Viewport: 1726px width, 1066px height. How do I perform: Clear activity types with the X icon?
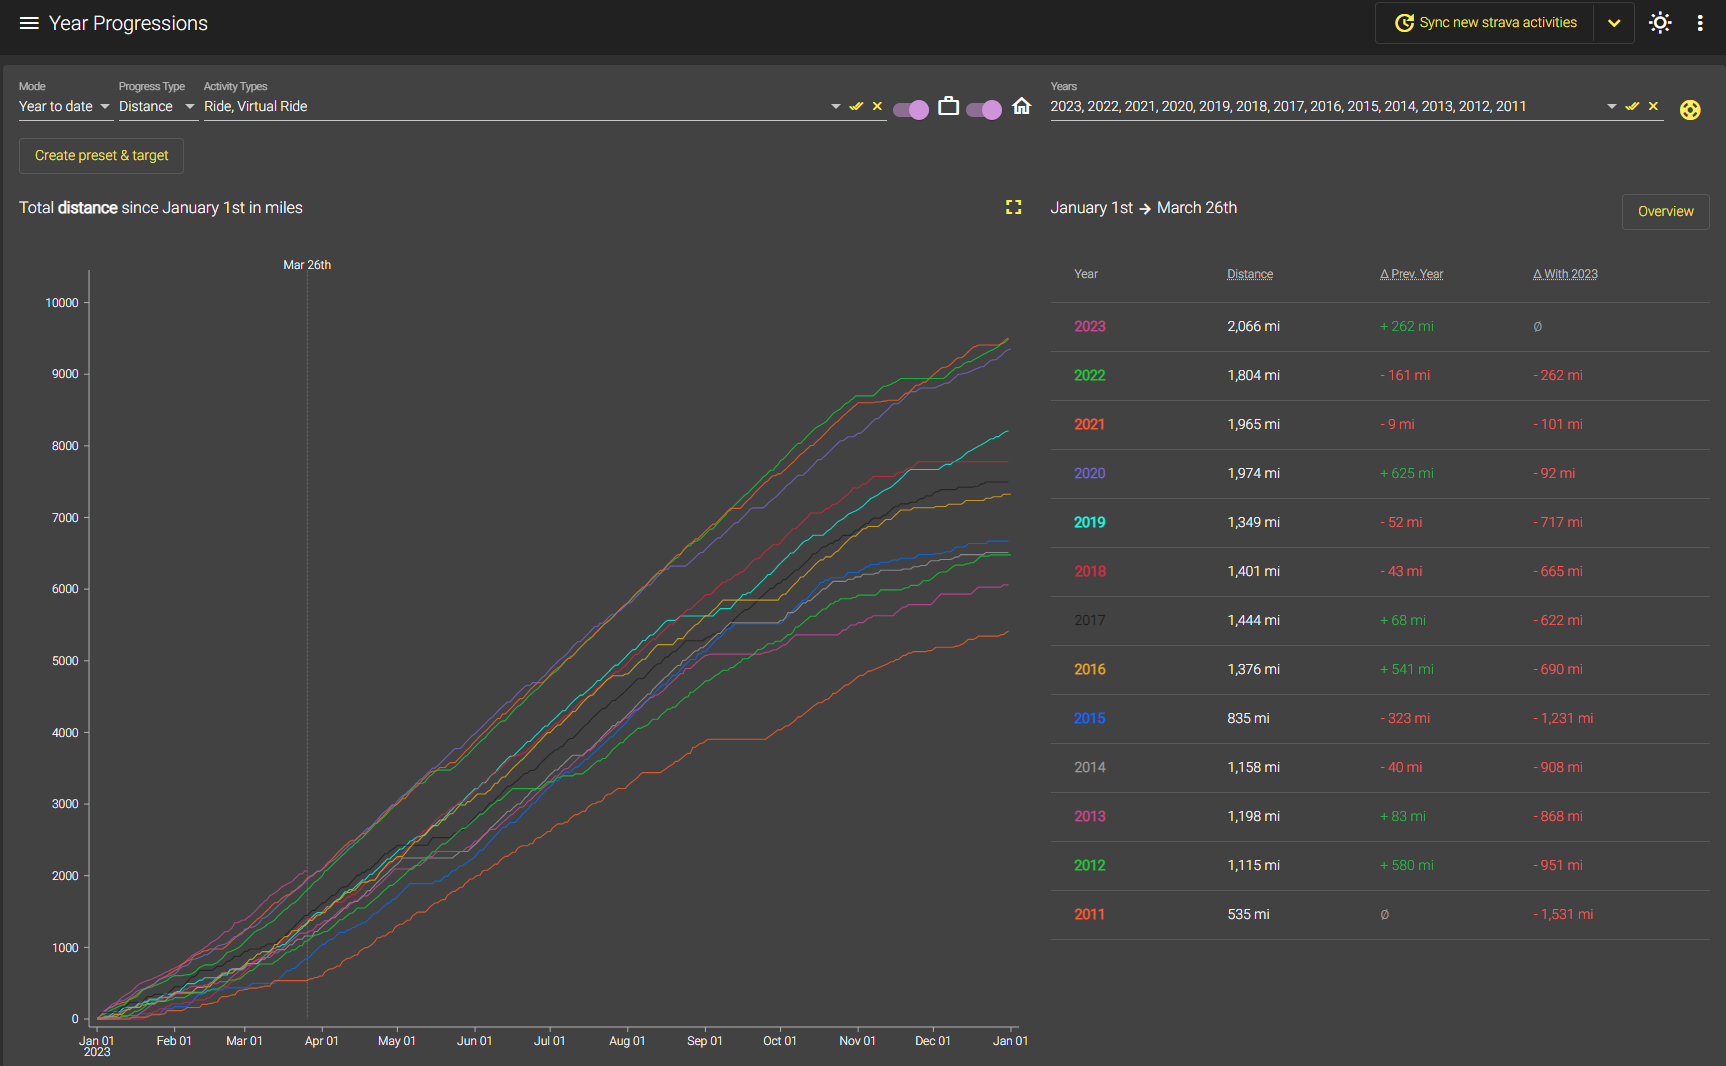click(877, 106)
